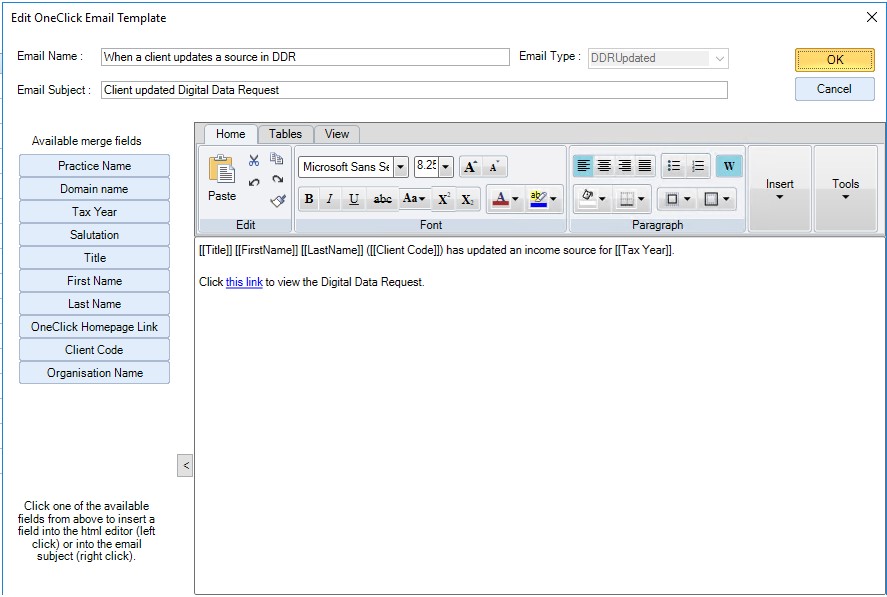Insert the Practice Name merge field
Screen dimensions: 887x597
tap(94, 166)
